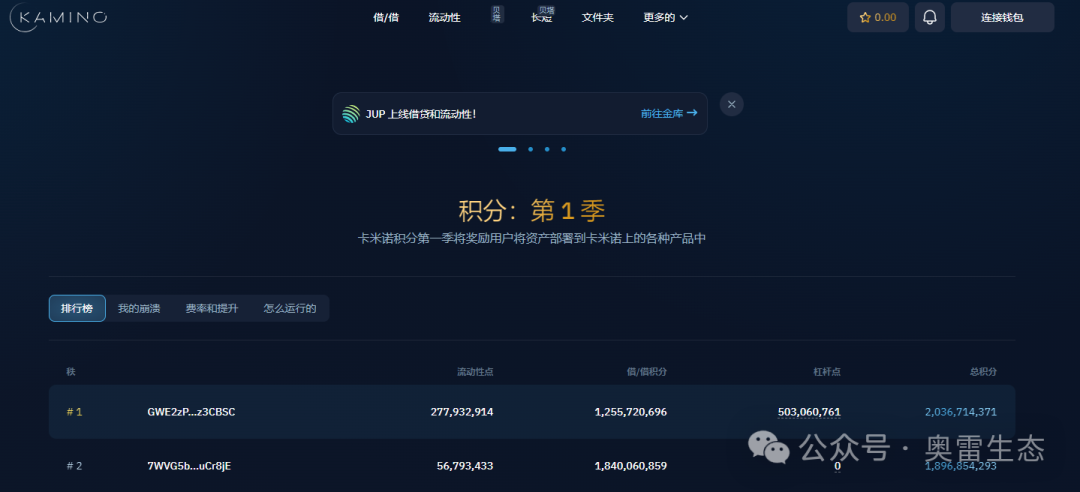Click the 杠杆点 column header
Screen dimensions: 1080x492
(827, 372)
